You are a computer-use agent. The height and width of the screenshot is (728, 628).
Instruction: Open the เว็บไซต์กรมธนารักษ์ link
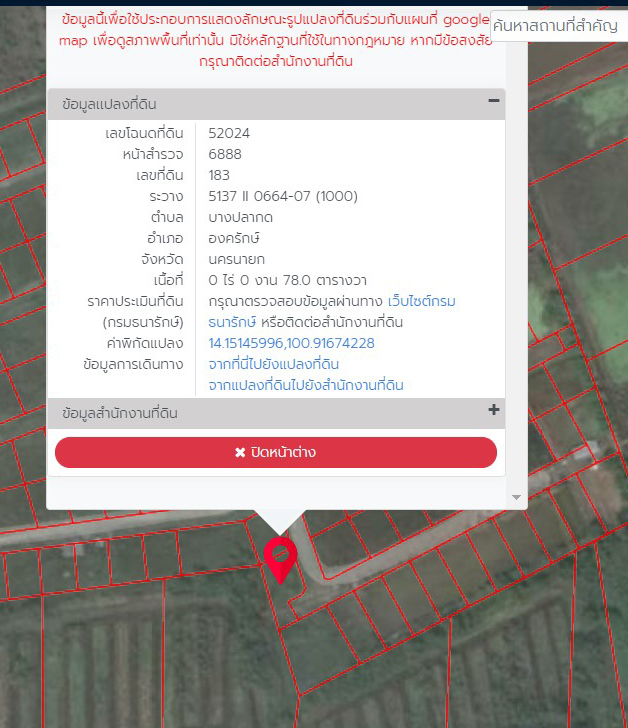click(x=421, y=301)
